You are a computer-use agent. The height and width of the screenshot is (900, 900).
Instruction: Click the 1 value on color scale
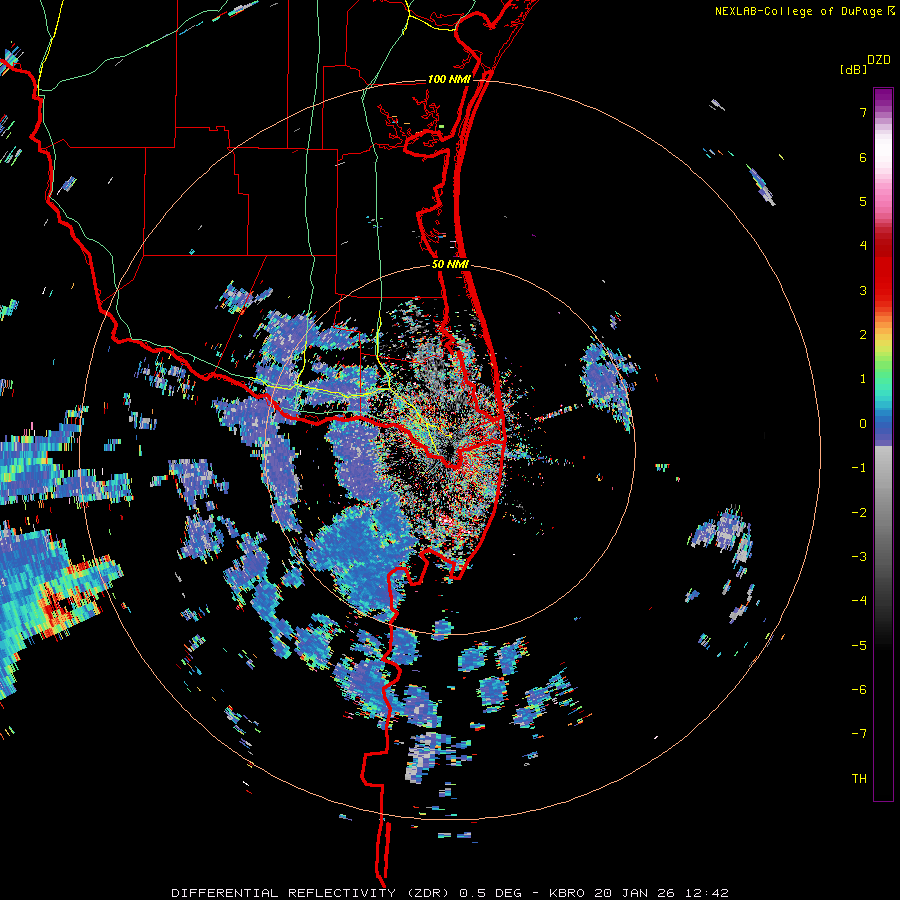click(863, 379)
